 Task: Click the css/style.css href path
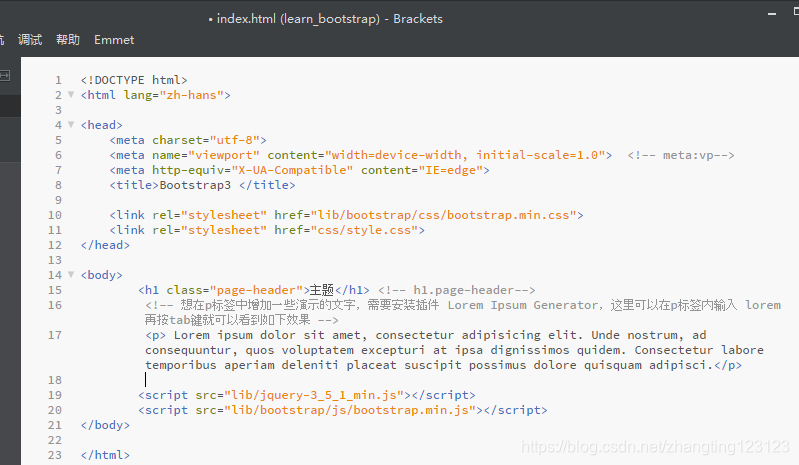[x=364, y=230]
